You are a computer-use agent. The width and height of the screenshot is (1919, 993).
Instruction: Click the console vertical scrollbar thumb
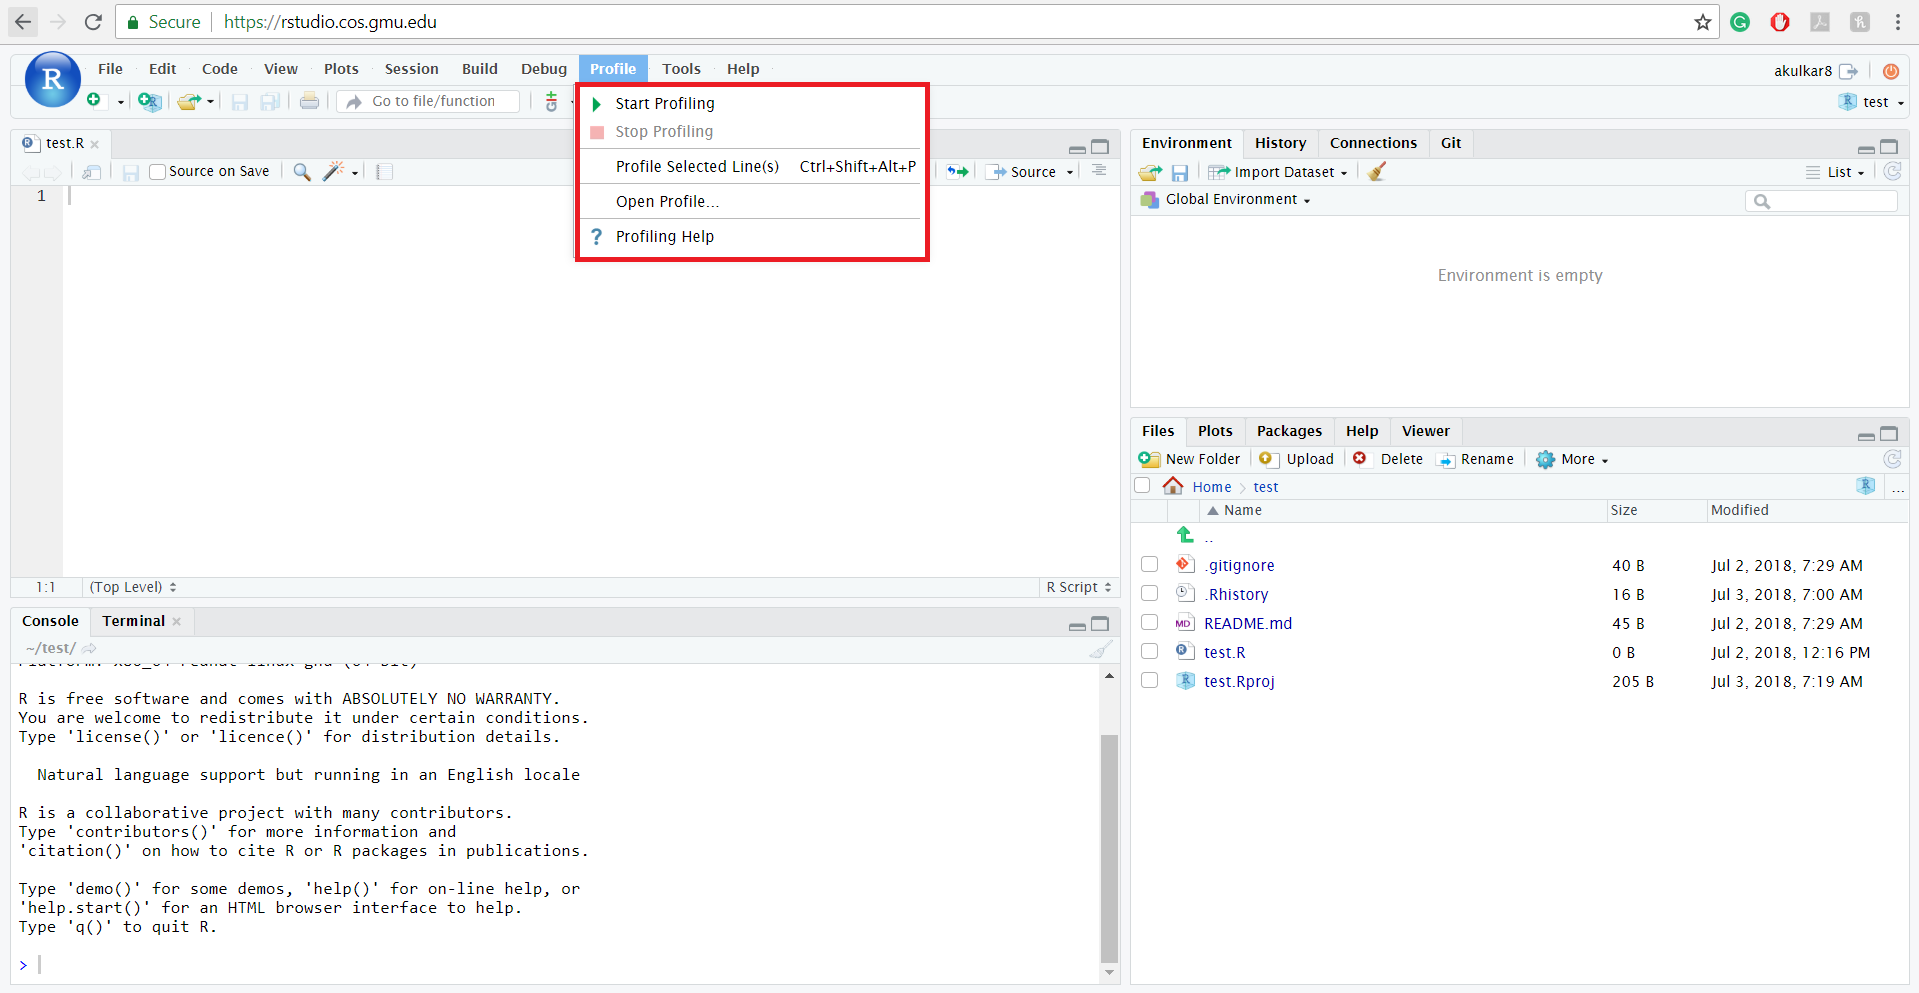point(1109,848)
